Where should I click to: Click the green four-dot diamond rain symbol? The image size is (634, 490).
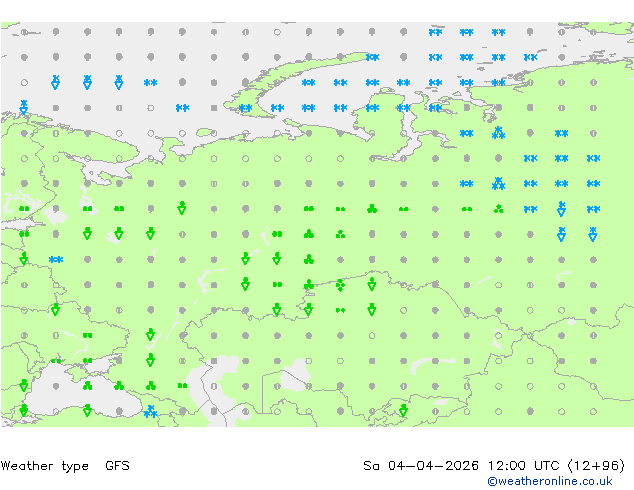tap(340, 285)
